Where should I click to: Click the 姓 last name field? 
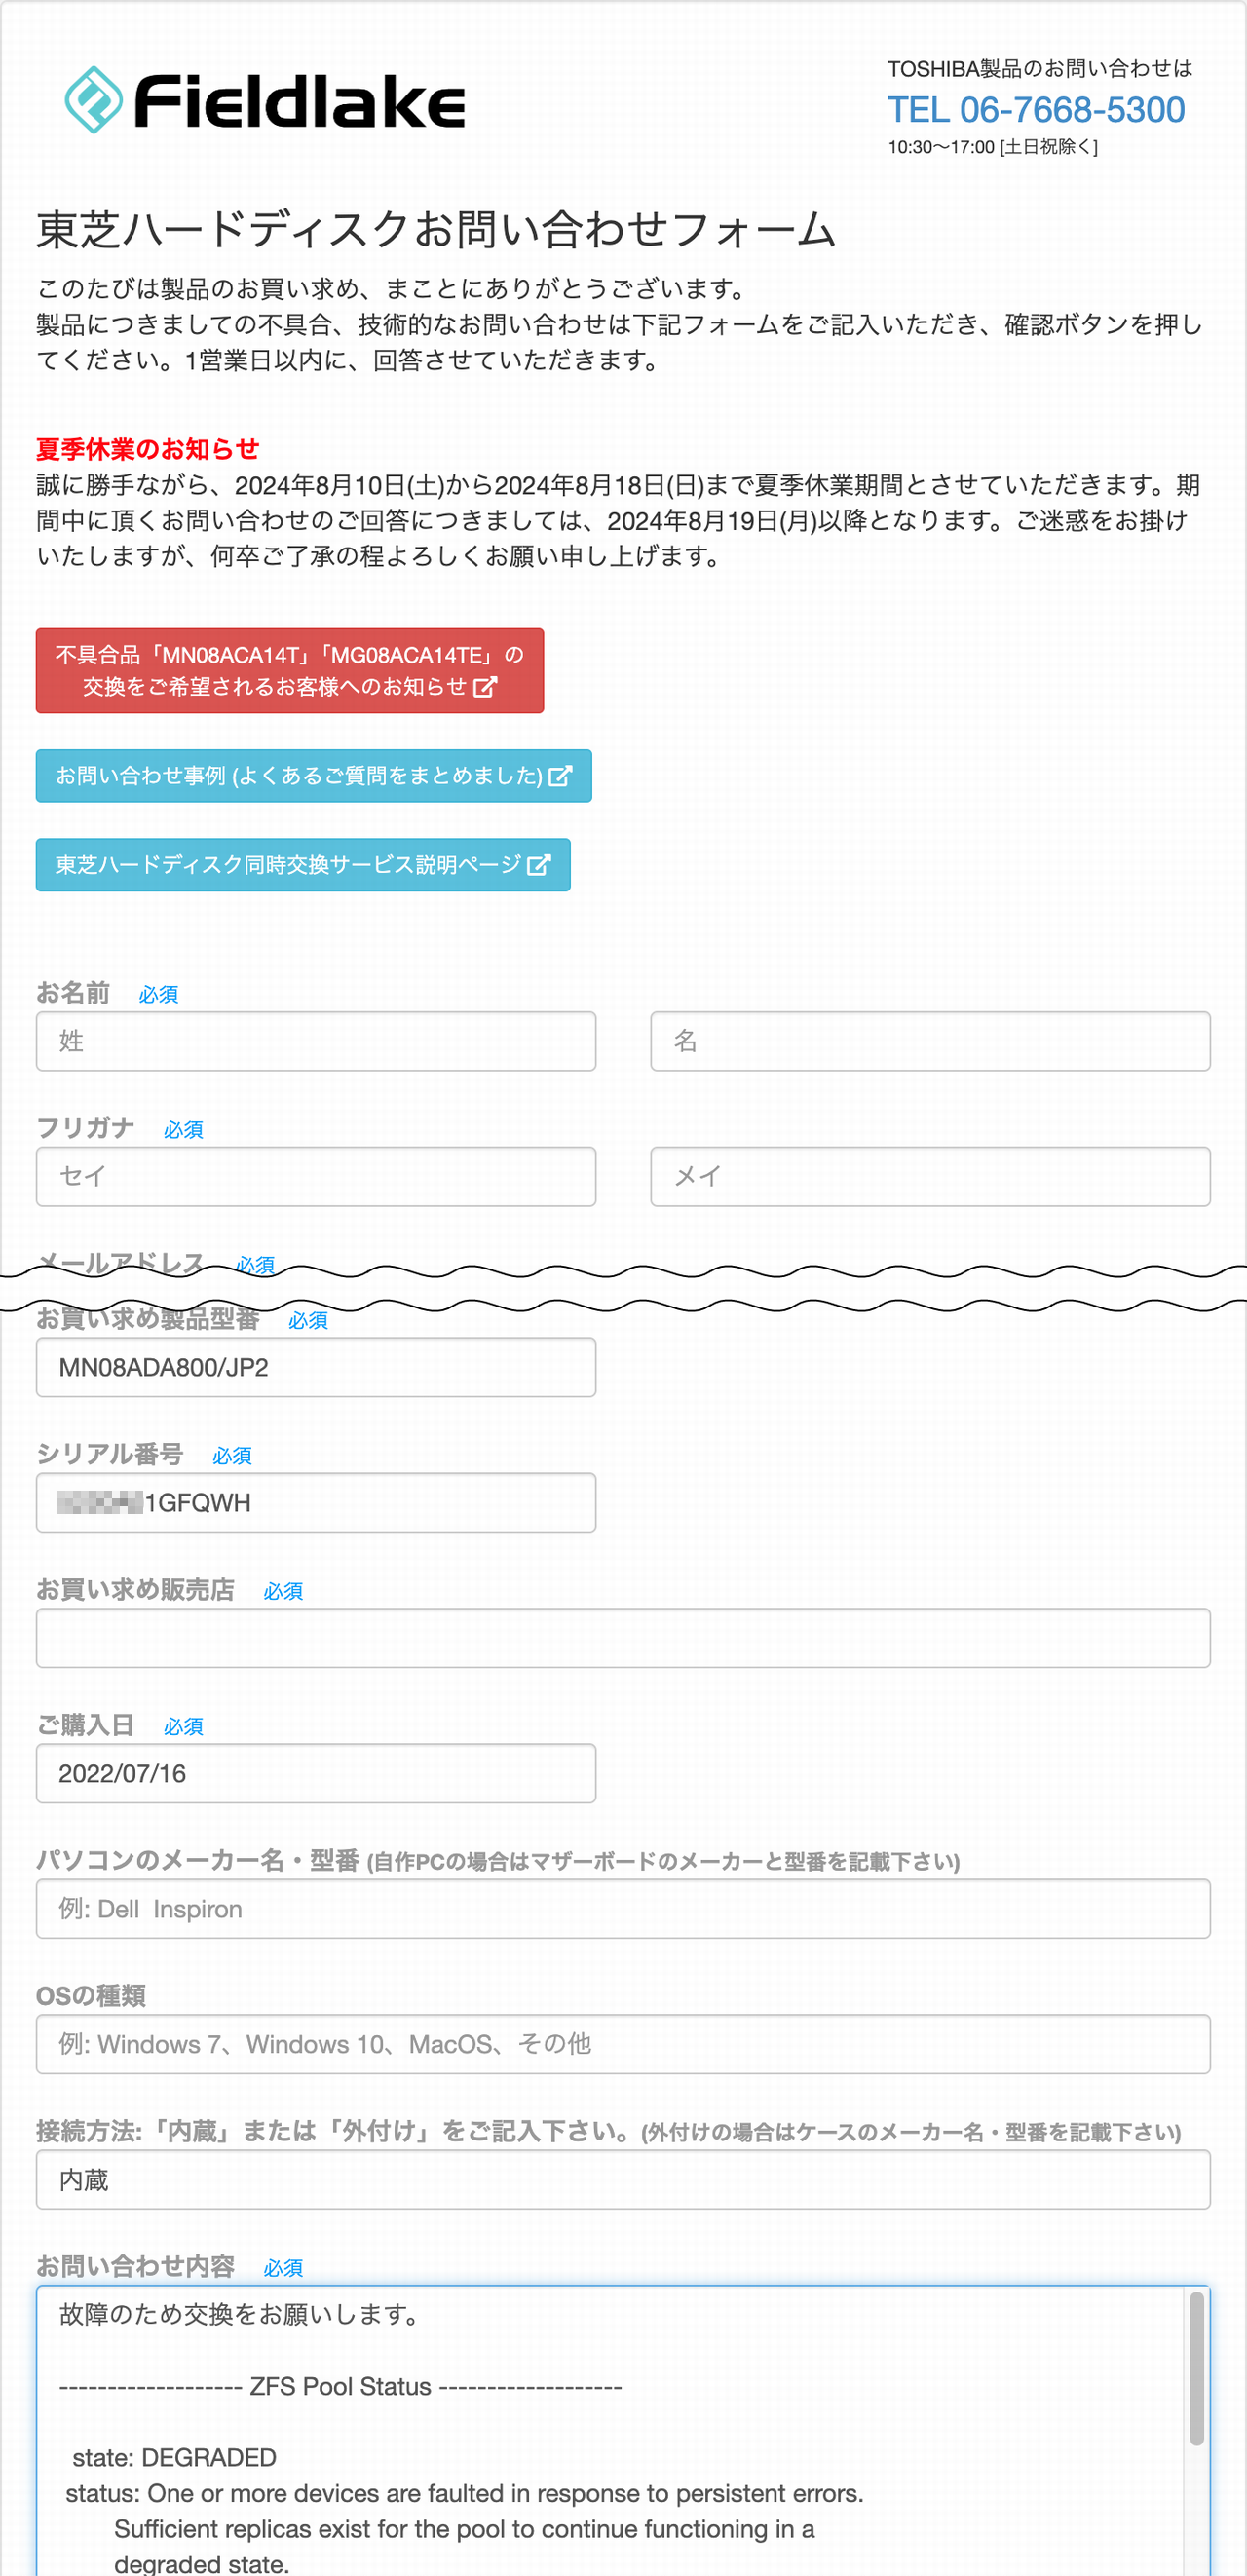click(316, 1041)
